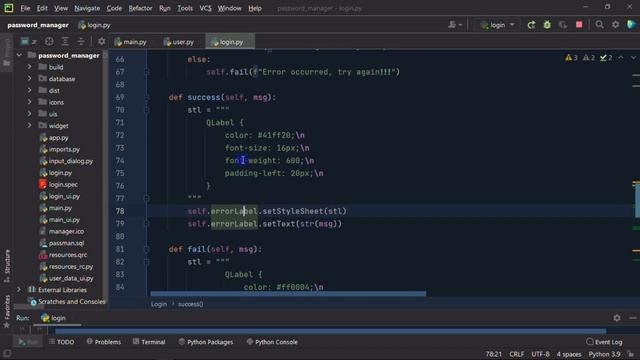Run login with coverage

coord(563,25)
